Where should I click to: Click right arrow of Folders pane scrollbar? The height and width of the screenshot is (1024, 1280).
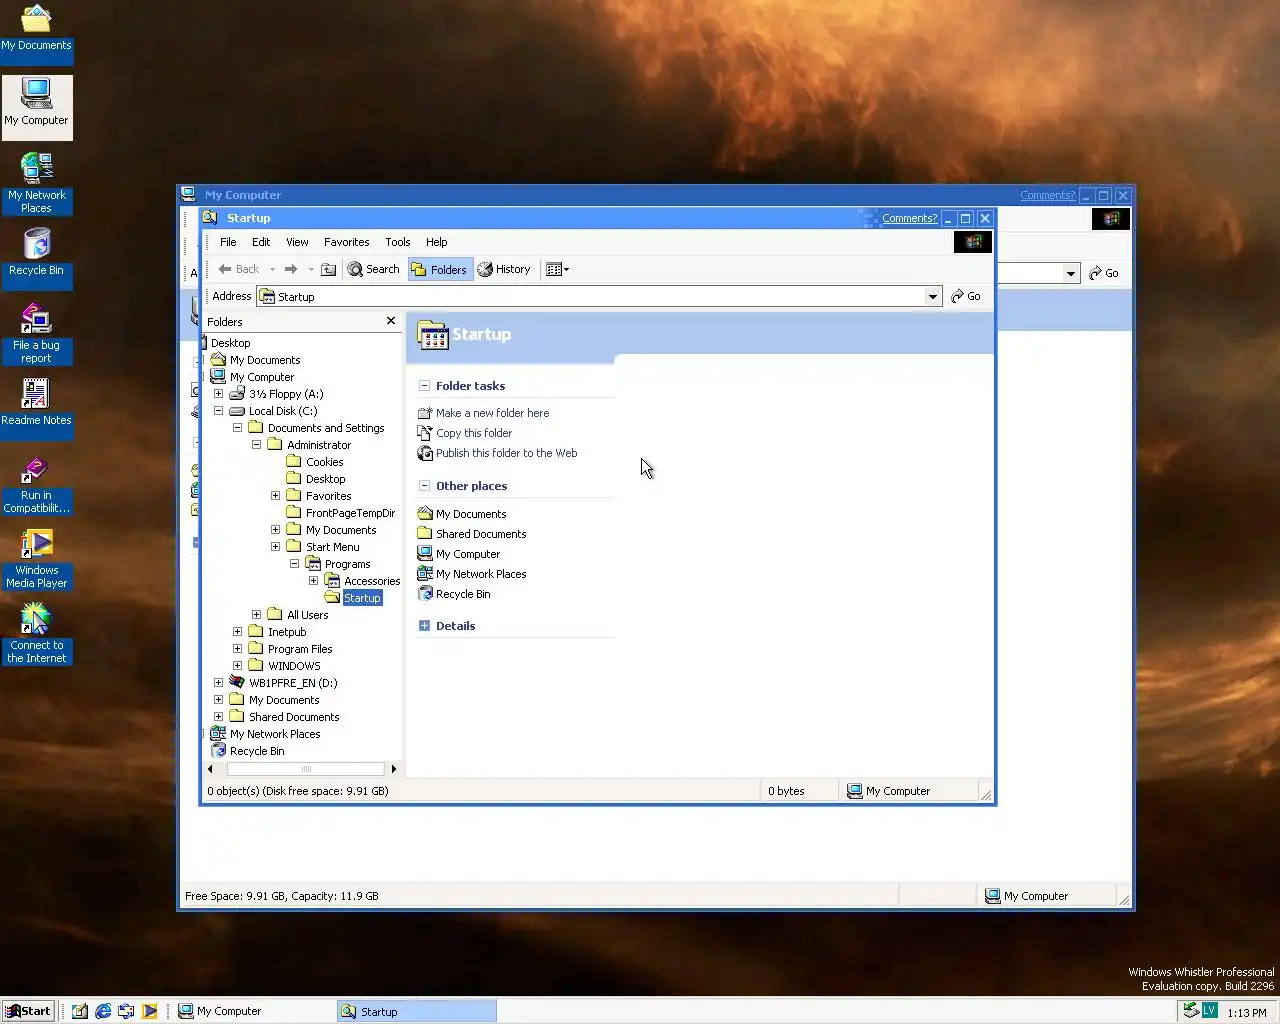[393, 769]
